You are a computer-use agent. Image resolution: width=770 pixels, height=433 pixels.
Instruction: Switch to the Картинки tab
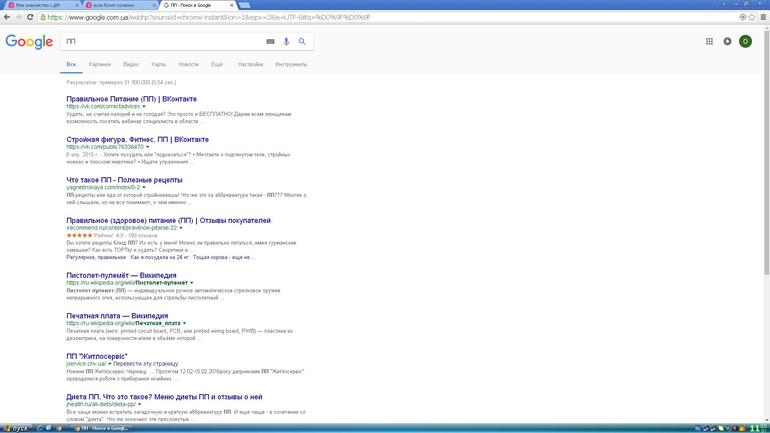click(x=100, y=64)
